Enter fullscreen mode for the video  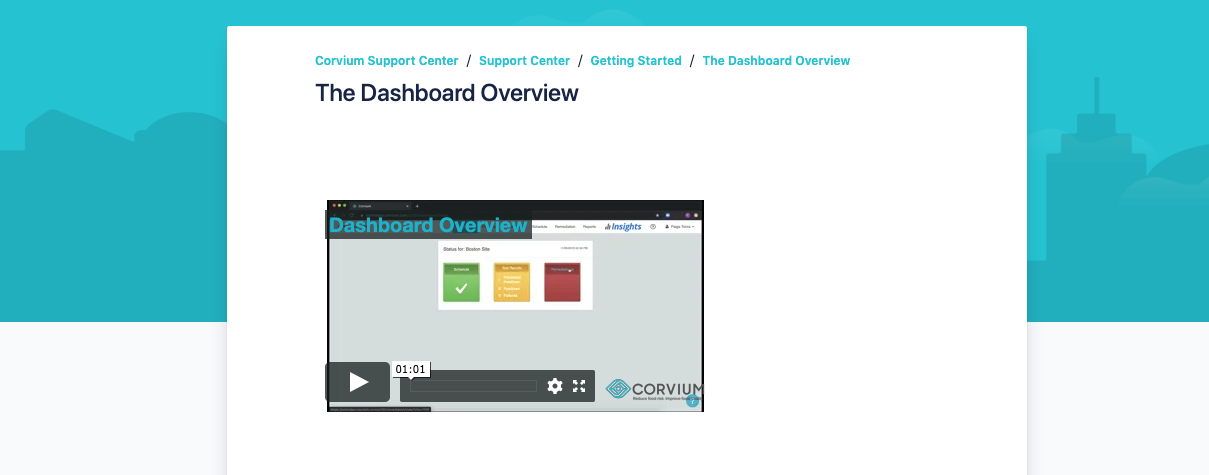coord(579,386)
